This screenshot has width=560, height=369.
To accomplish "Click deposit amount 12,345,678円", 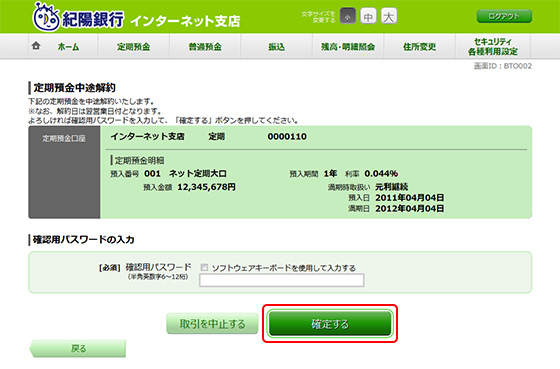I will [x=206, y=187].
